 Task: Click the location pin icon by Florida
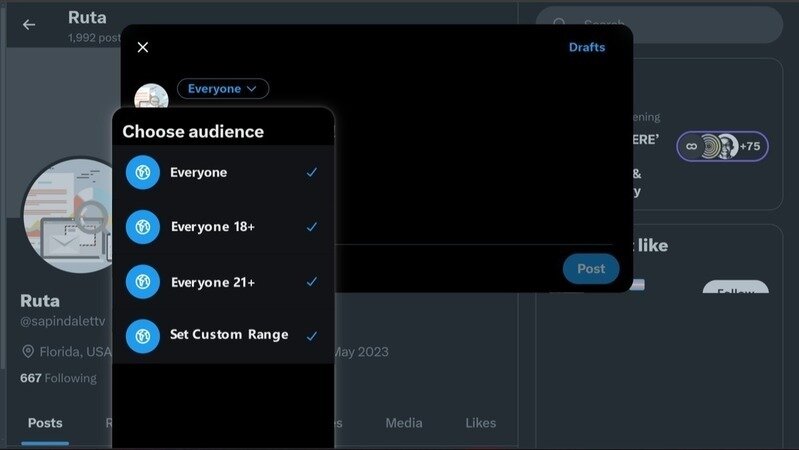tap(28, 352)
